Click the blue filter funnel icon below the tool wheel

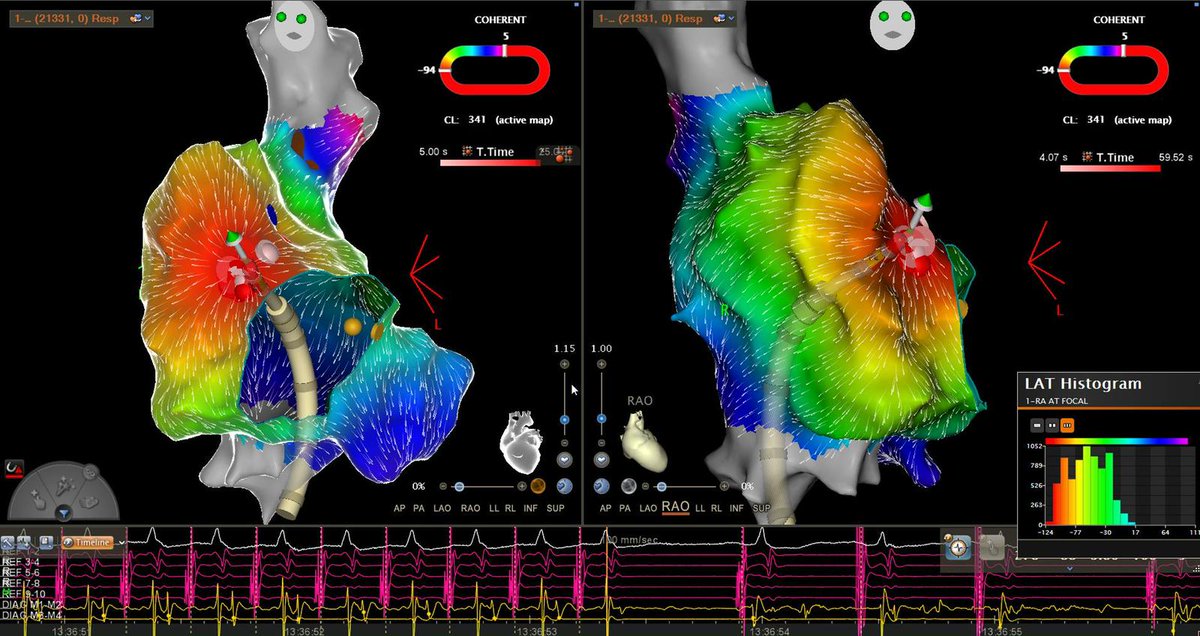pyautogui.click(x=64, y=512)
